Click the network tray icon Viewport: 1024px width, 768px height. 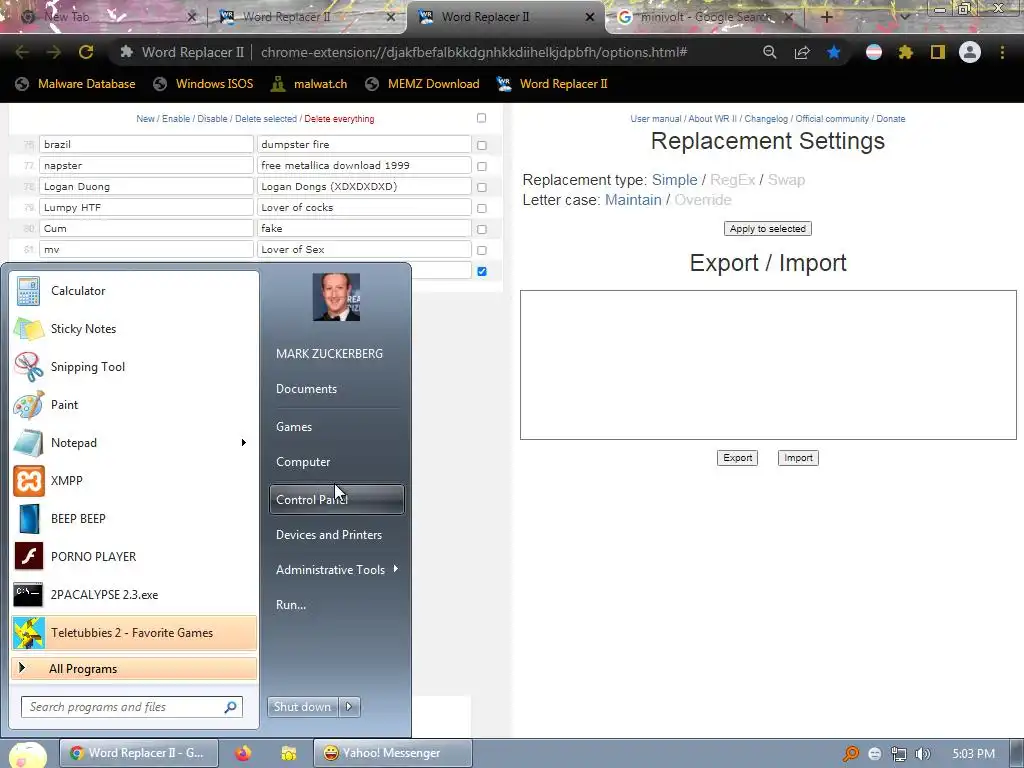tap(899, 754)
